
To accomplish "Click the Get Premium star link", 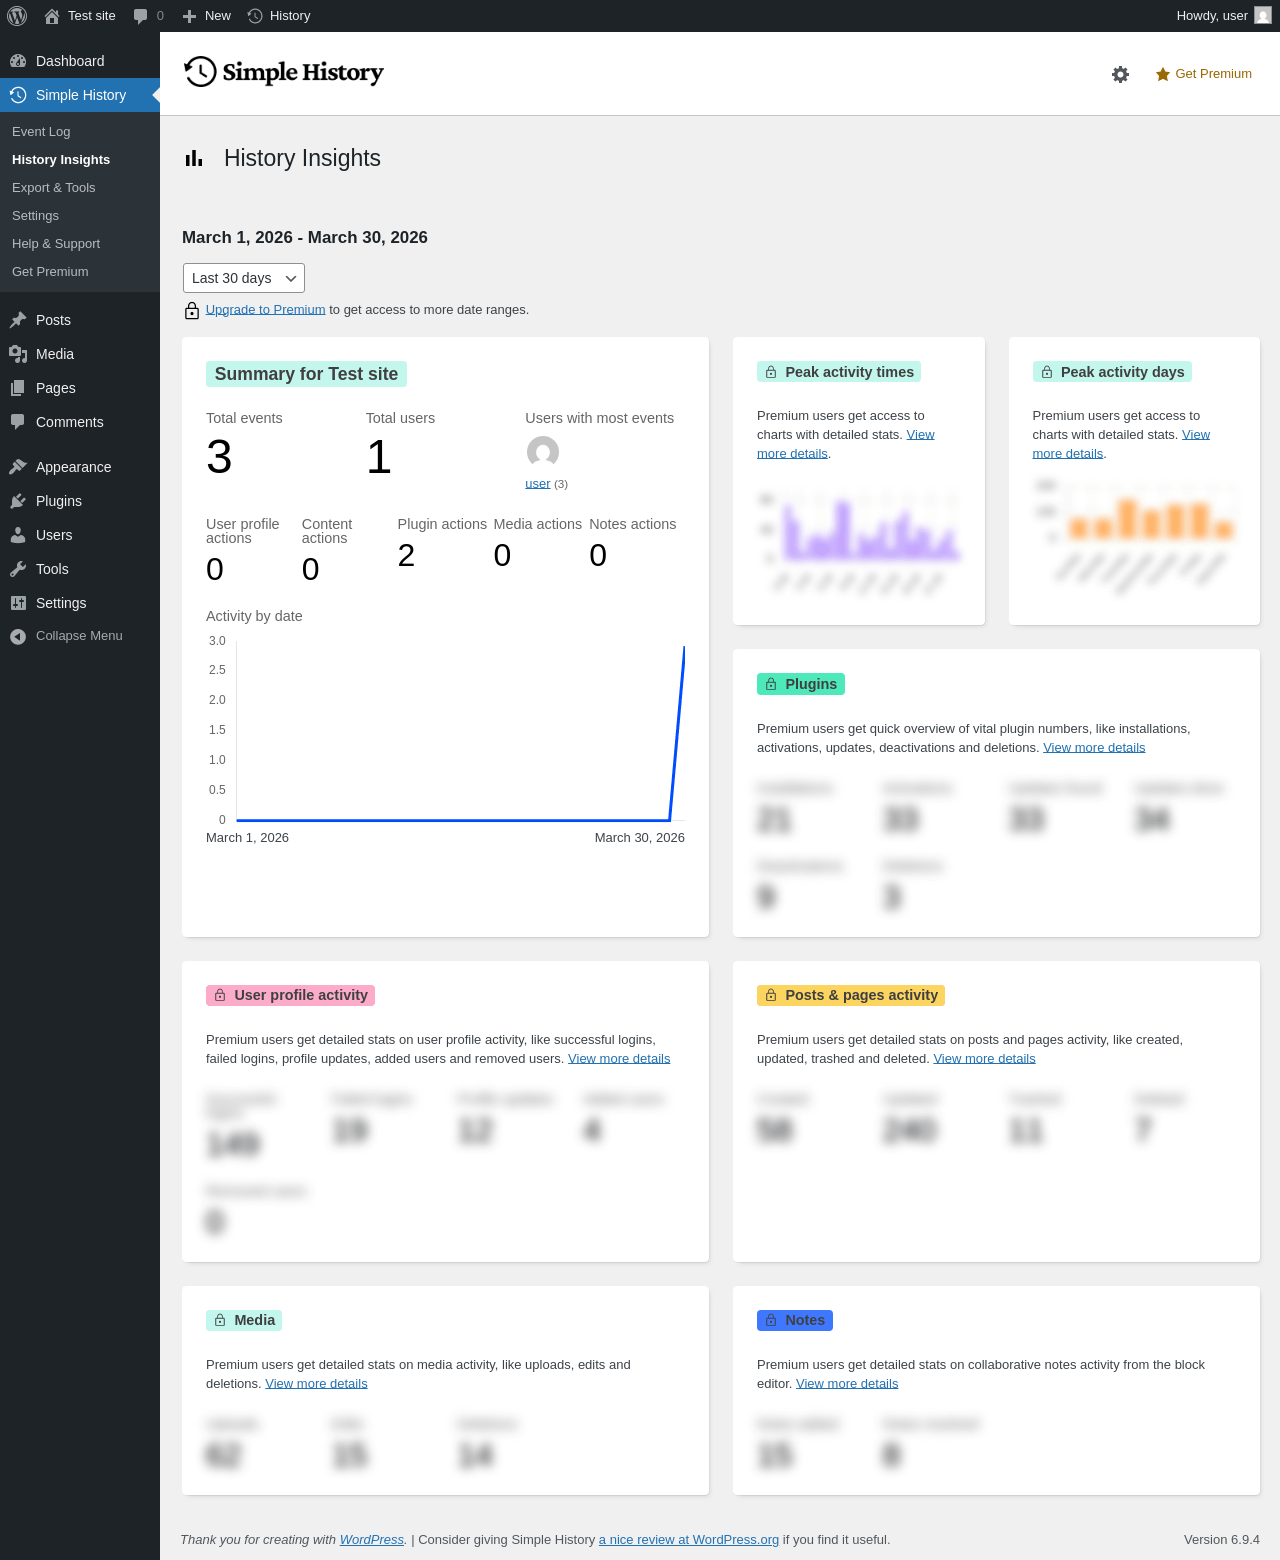I will click(x=1203, y=74).
